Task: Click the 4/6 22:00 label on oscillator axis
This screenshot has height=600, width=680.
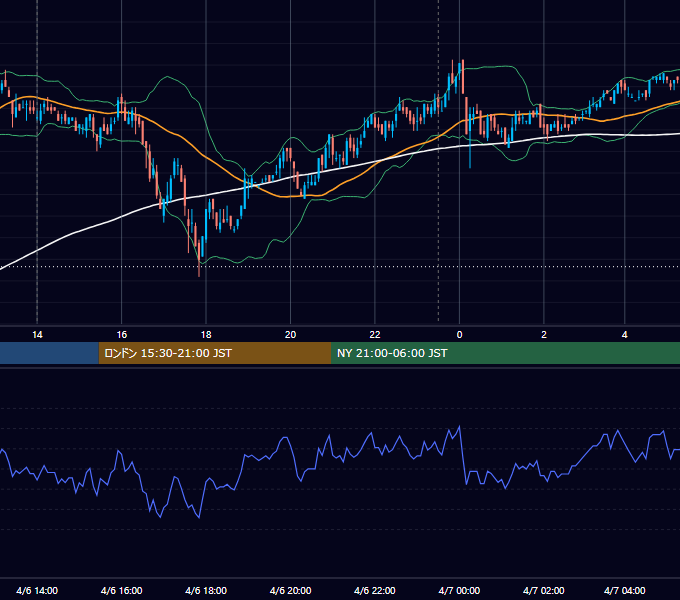Action: click(375, 590)
